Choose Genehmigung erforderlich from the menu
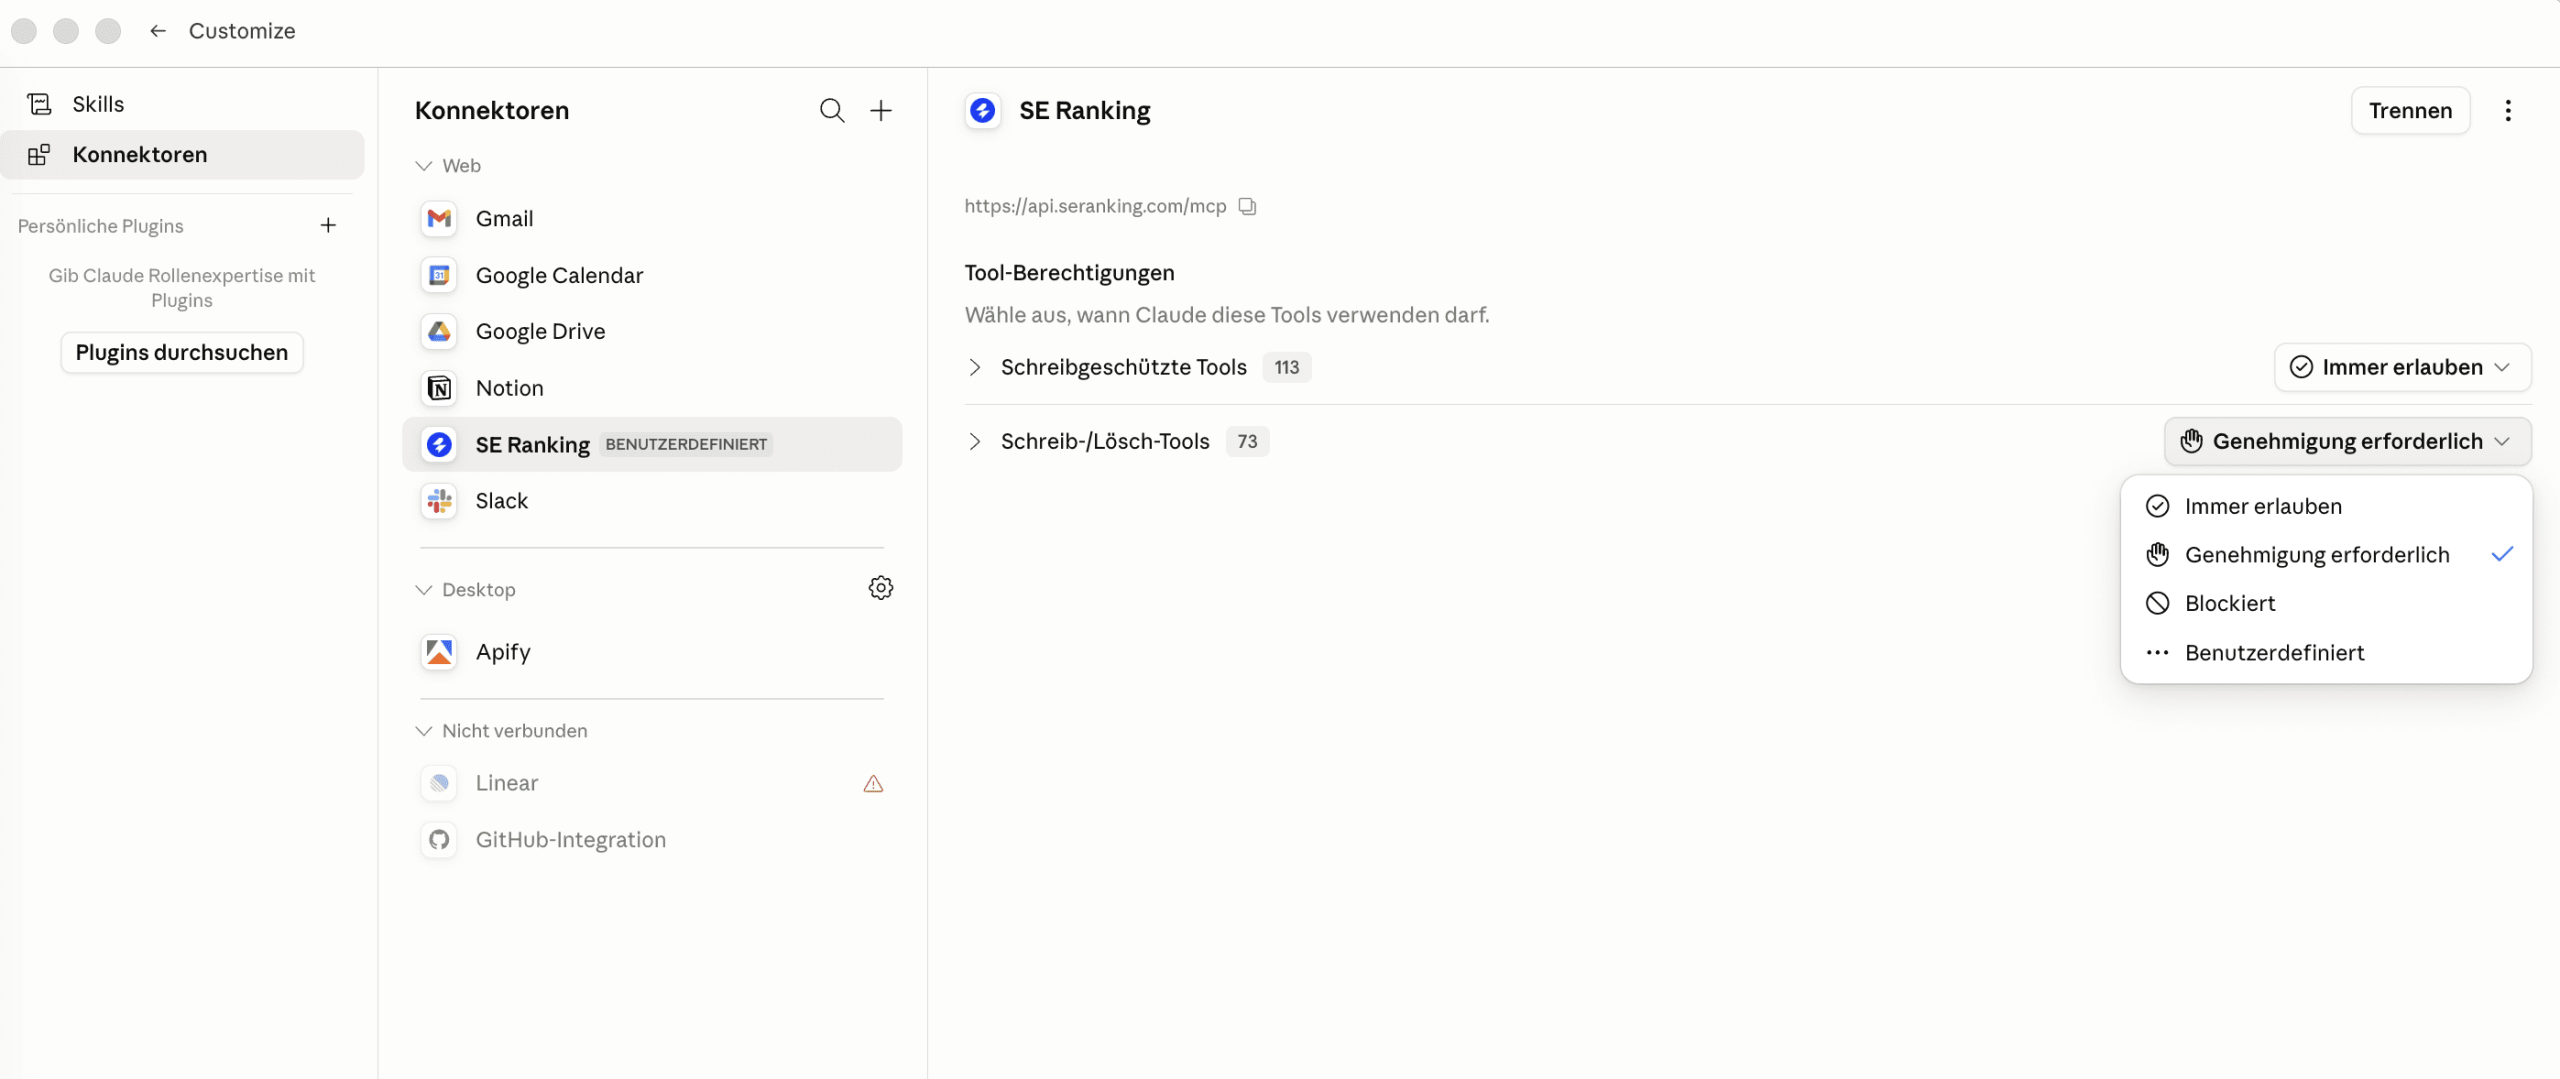The image size is (2560, 1079). click(x=2326, y=555)
